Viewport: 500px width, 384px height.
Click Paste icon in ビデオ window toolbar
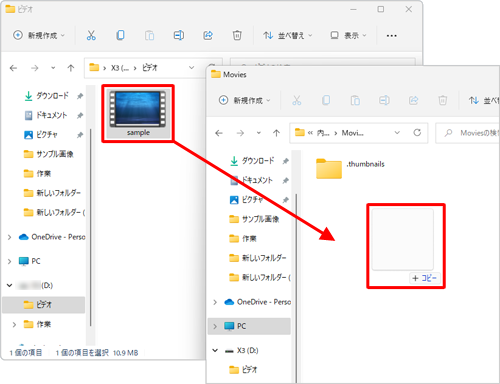149,35
